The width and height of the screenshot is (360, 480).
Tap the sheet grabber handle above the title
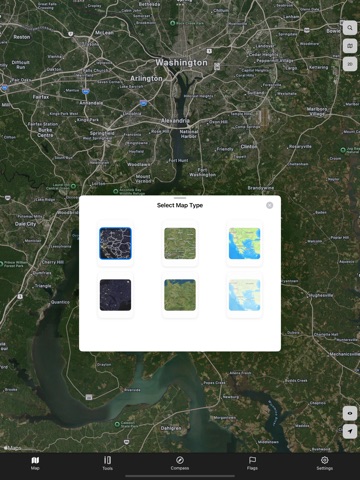coord(180,198)
